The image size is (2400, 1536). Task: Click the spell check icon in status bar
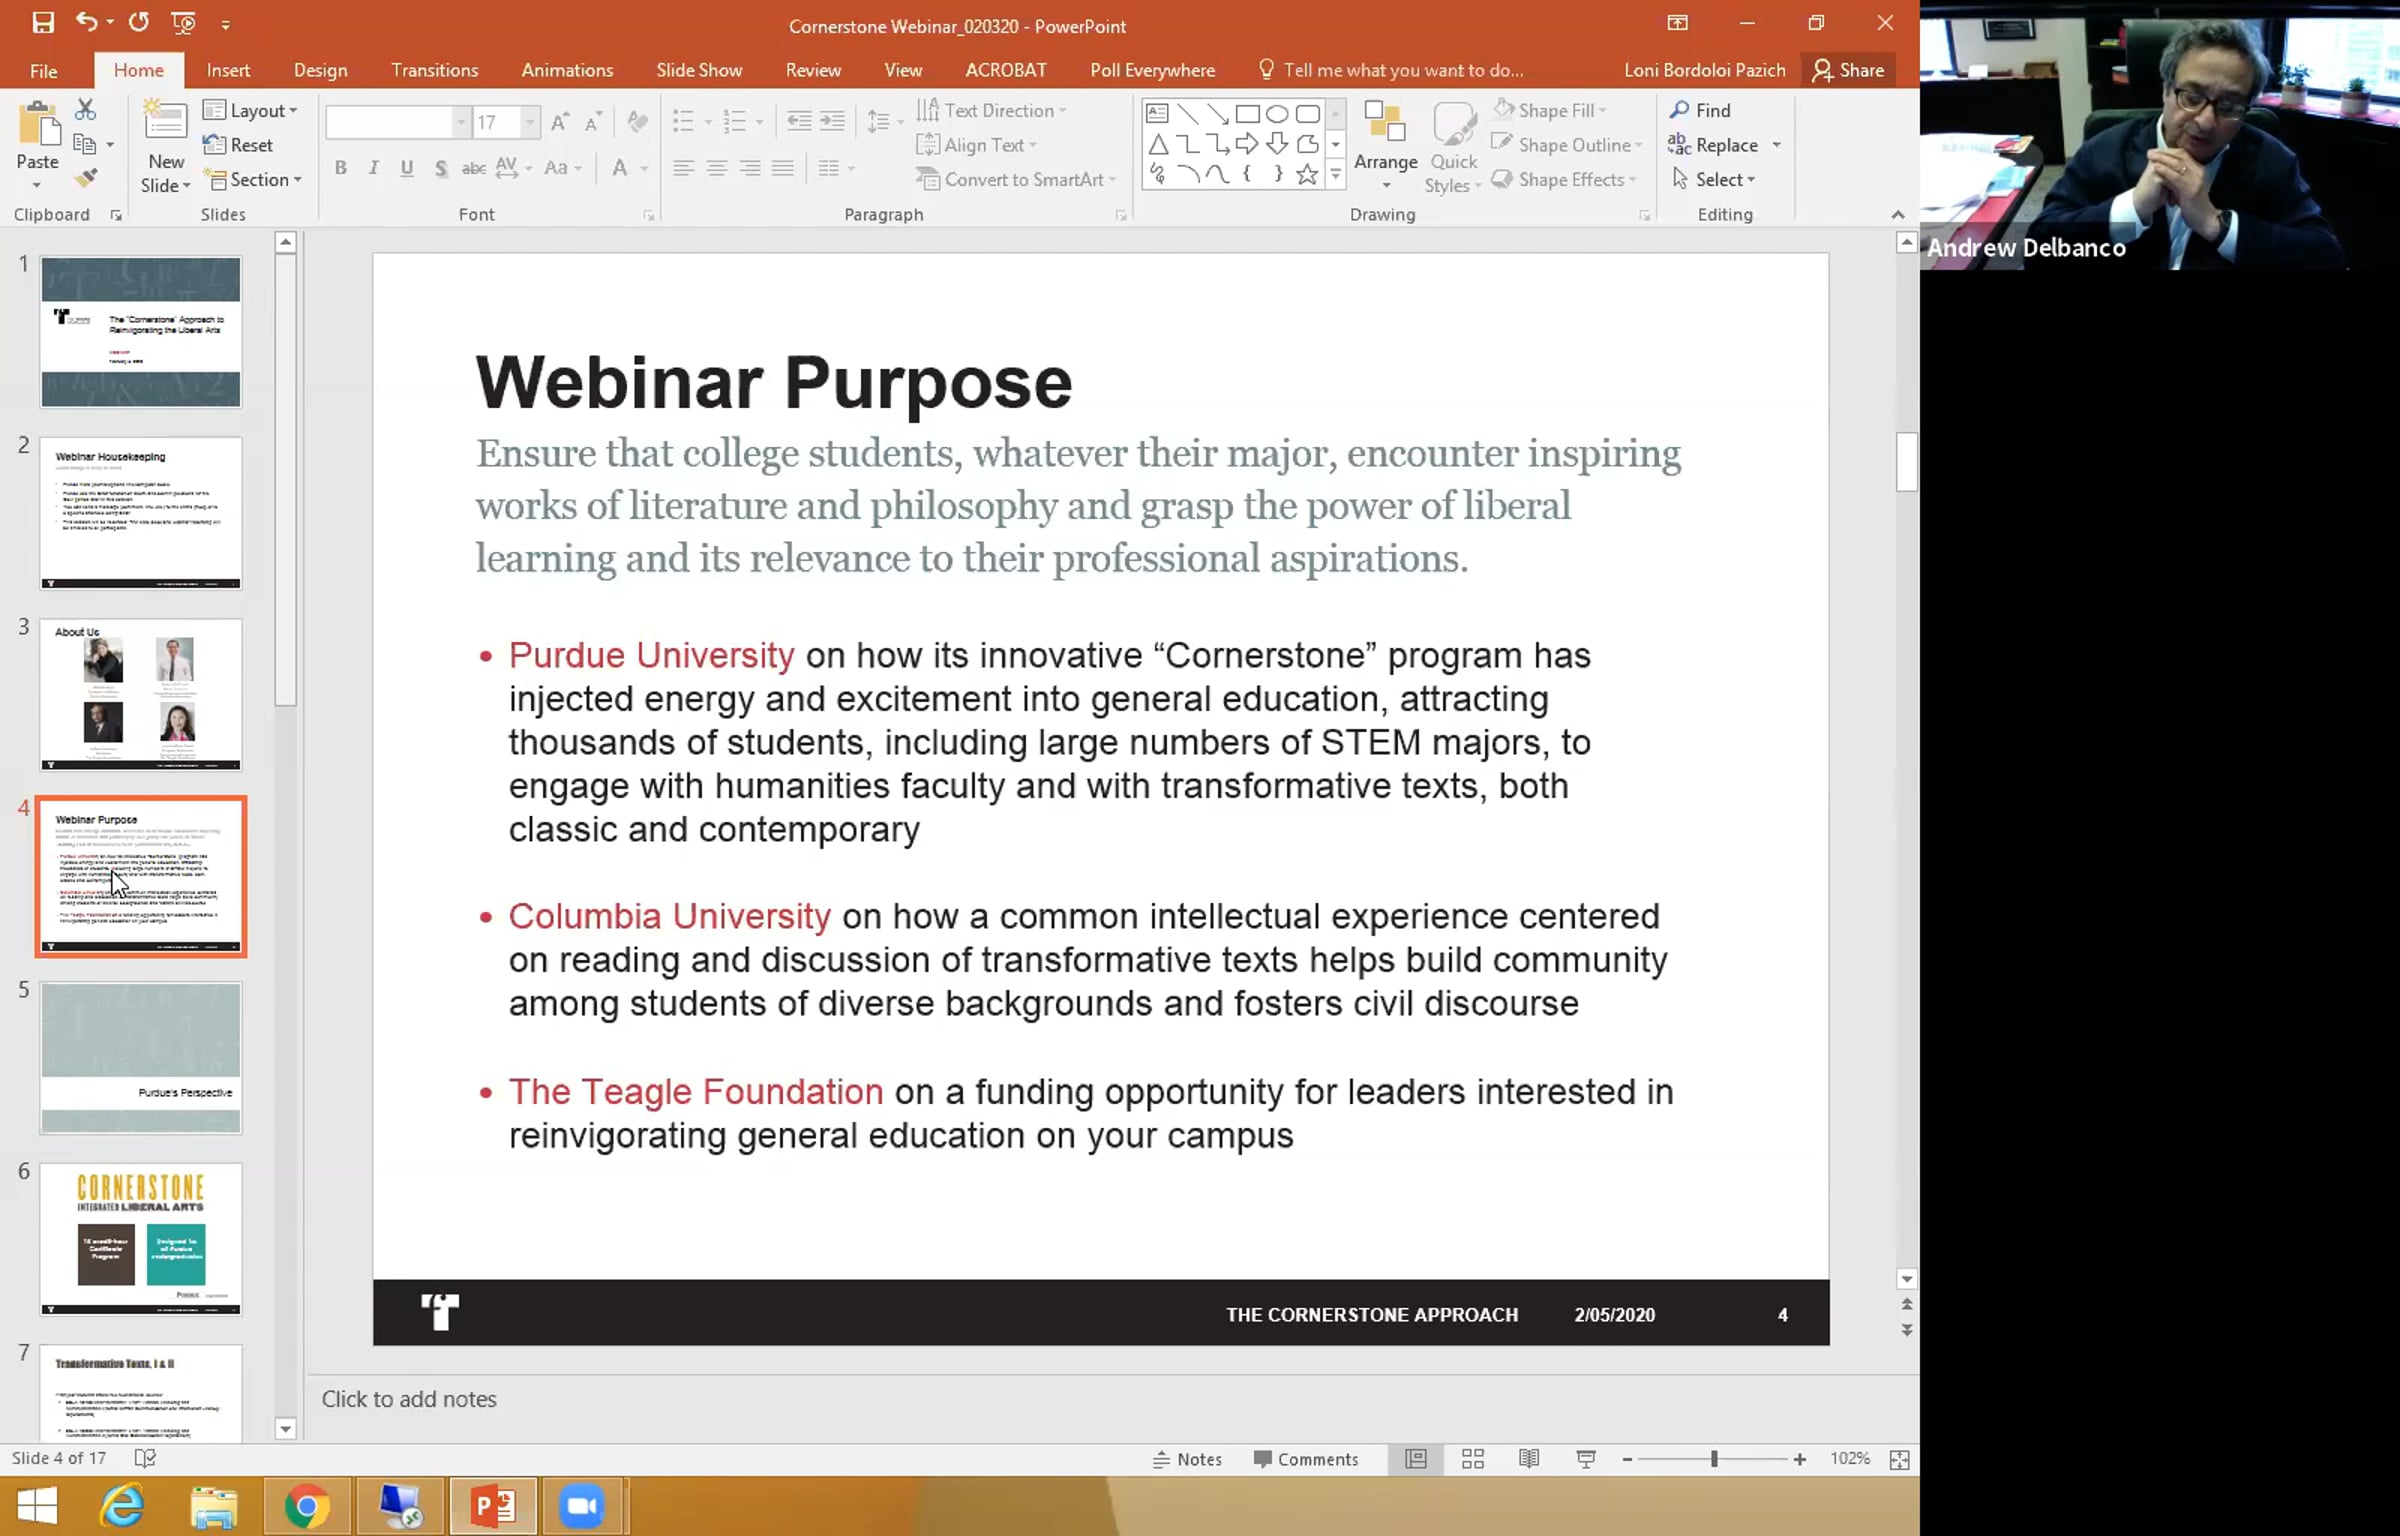pyautogui.click(x=145, y=1459)
